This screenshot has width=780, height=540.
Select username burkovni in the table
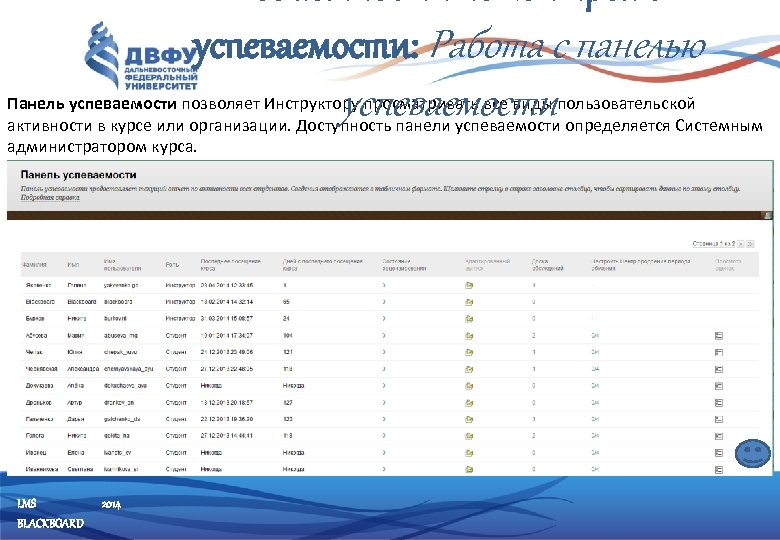pos(115,319)
